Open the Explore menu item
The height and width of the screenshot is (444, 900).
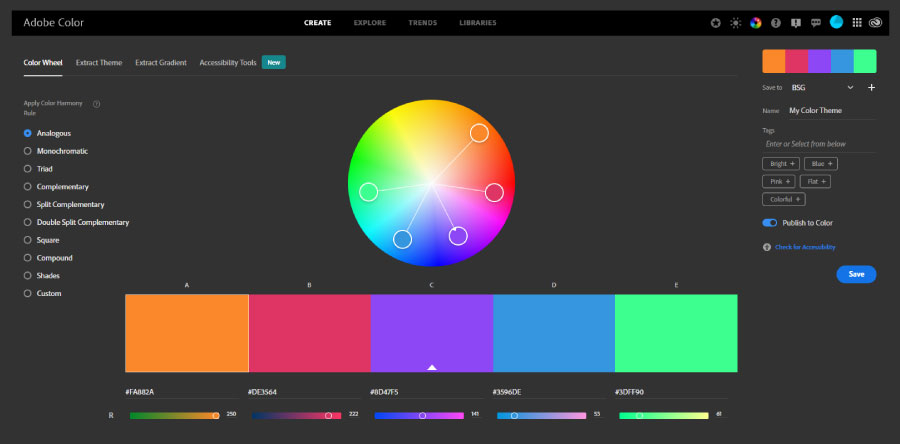click(369, 22)
